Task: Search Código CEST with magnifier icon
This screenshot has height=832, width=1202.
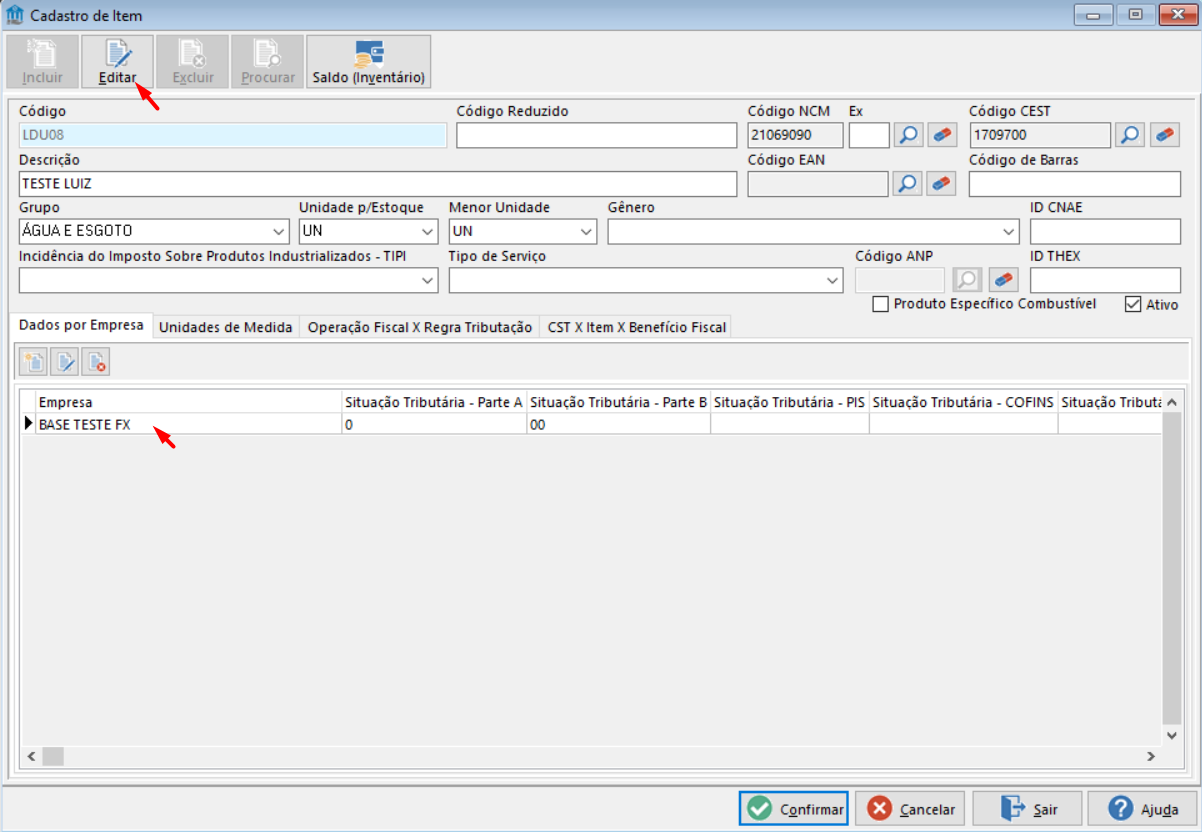Action: click(x=1130, y=135)
